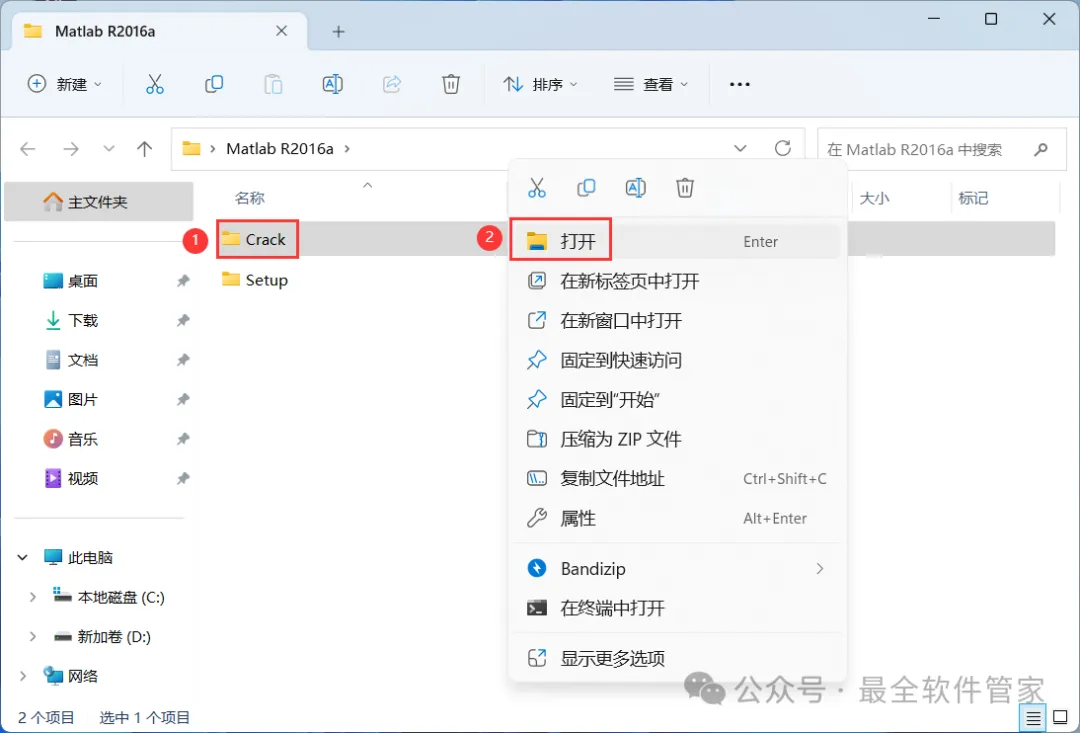Screen dimensions: 1080x733
Task: Expand the address bar history dropdown
Action: 740,149
